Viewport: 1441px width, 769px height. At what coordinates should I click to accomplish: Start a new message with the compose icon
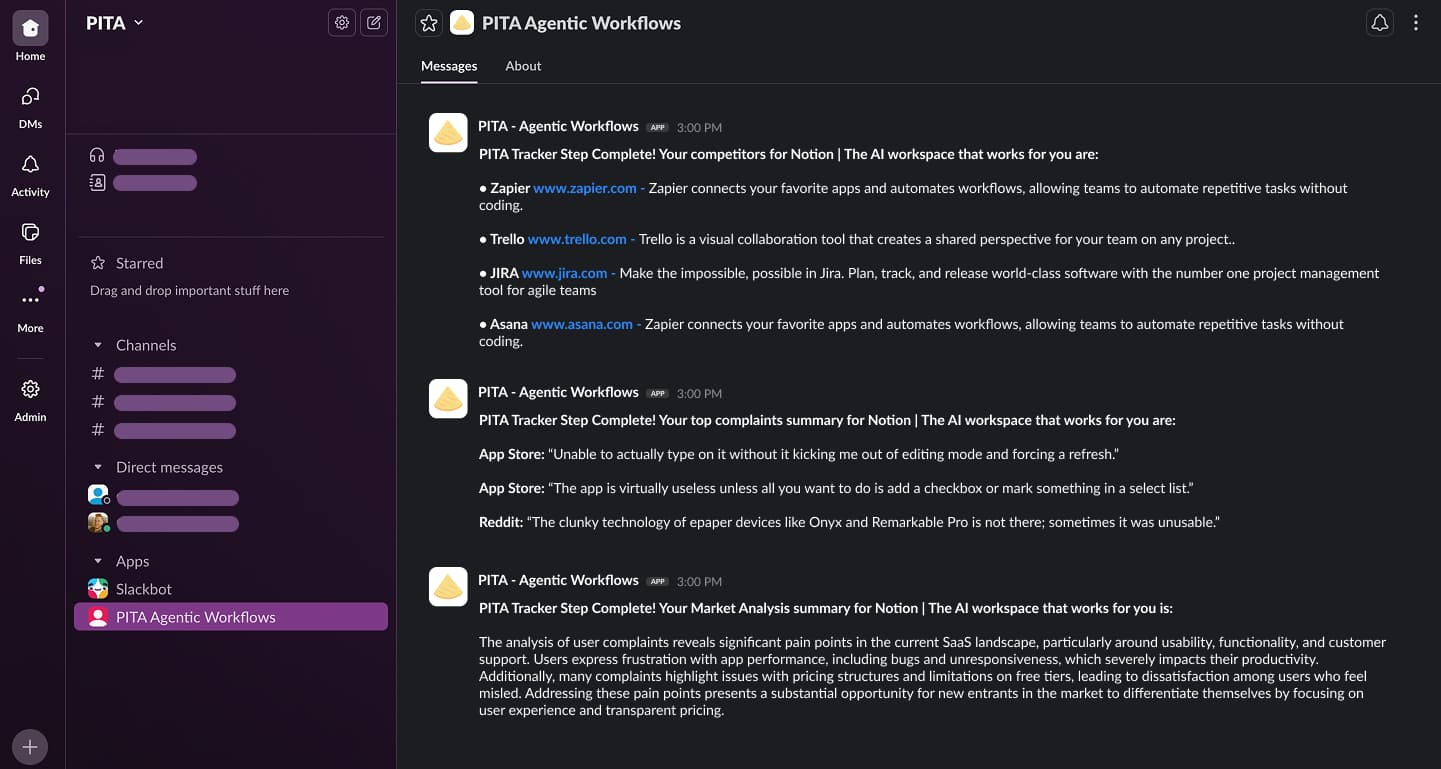(374, 22)
